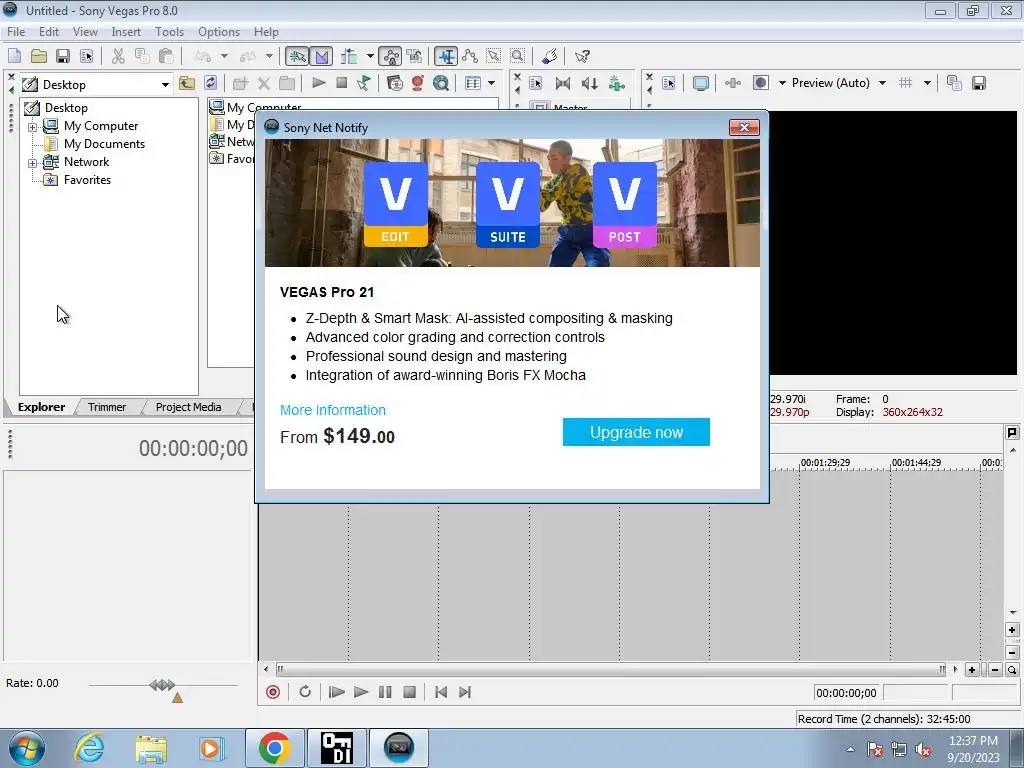Click the transport Pause button
This screenshot has width=1024, height=768.
pyautogui.click(x=385, y=692)
